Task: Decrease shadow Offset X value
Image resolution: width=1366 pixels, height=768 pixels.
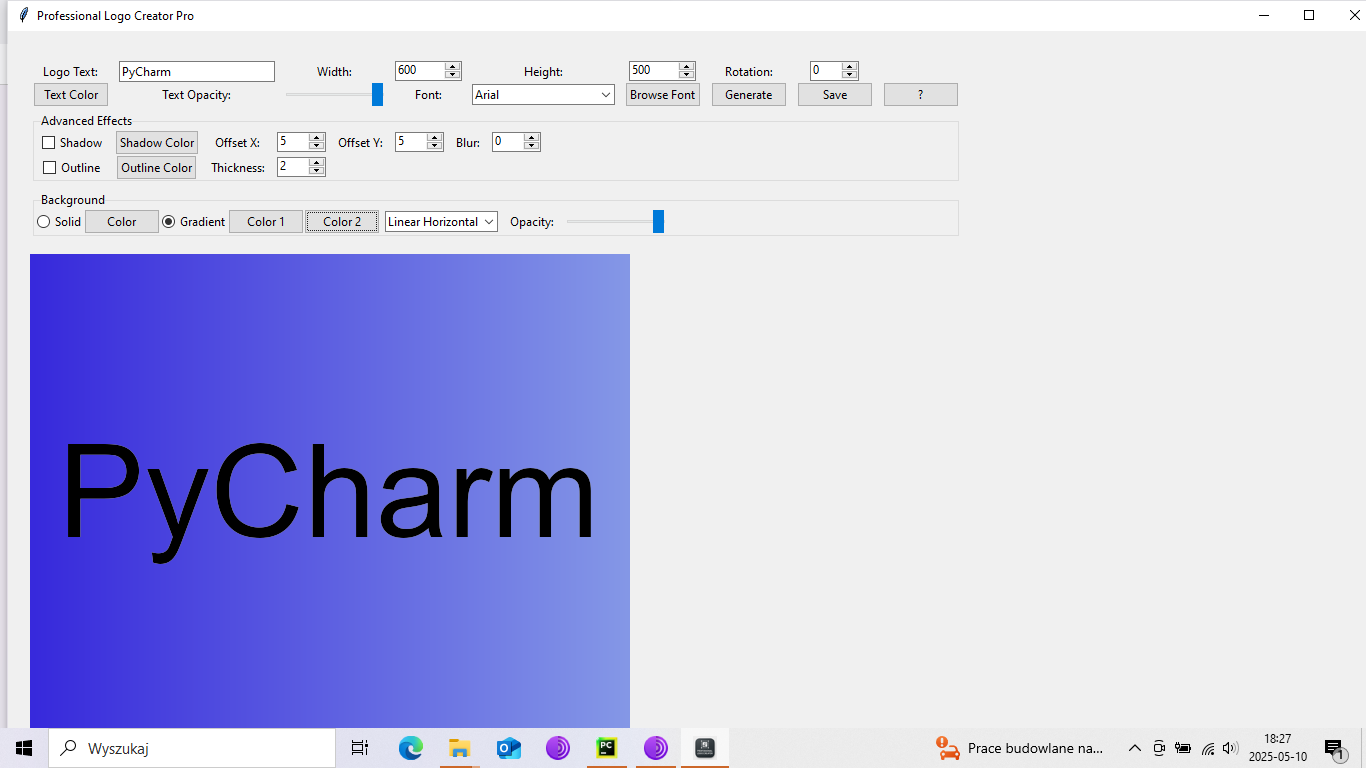Action: click(317, 147)
